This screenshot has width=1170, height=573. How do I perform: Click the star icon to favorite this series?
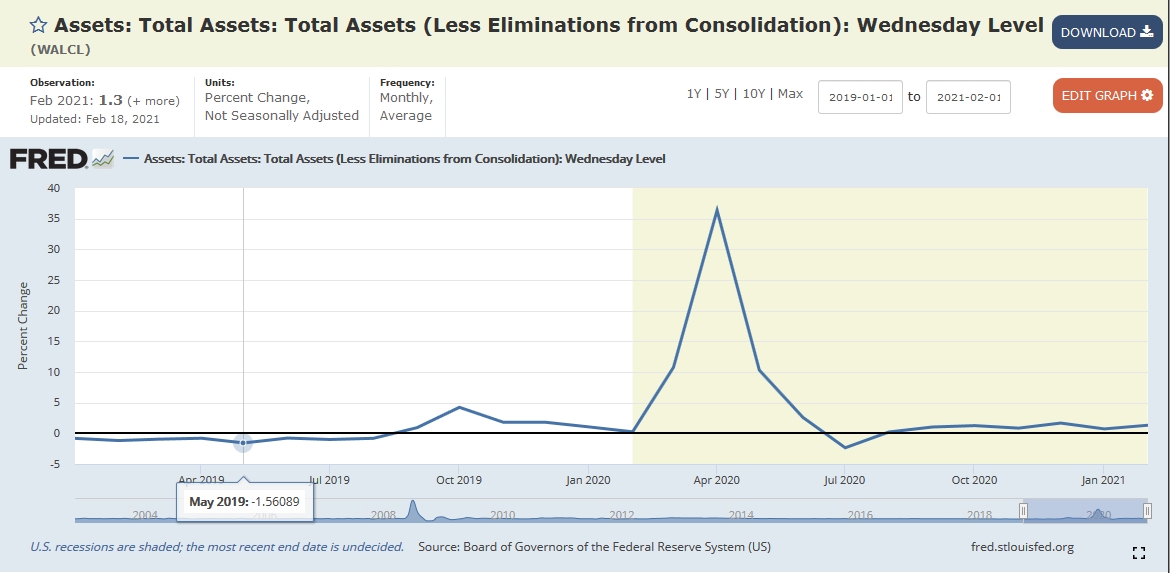38,25
